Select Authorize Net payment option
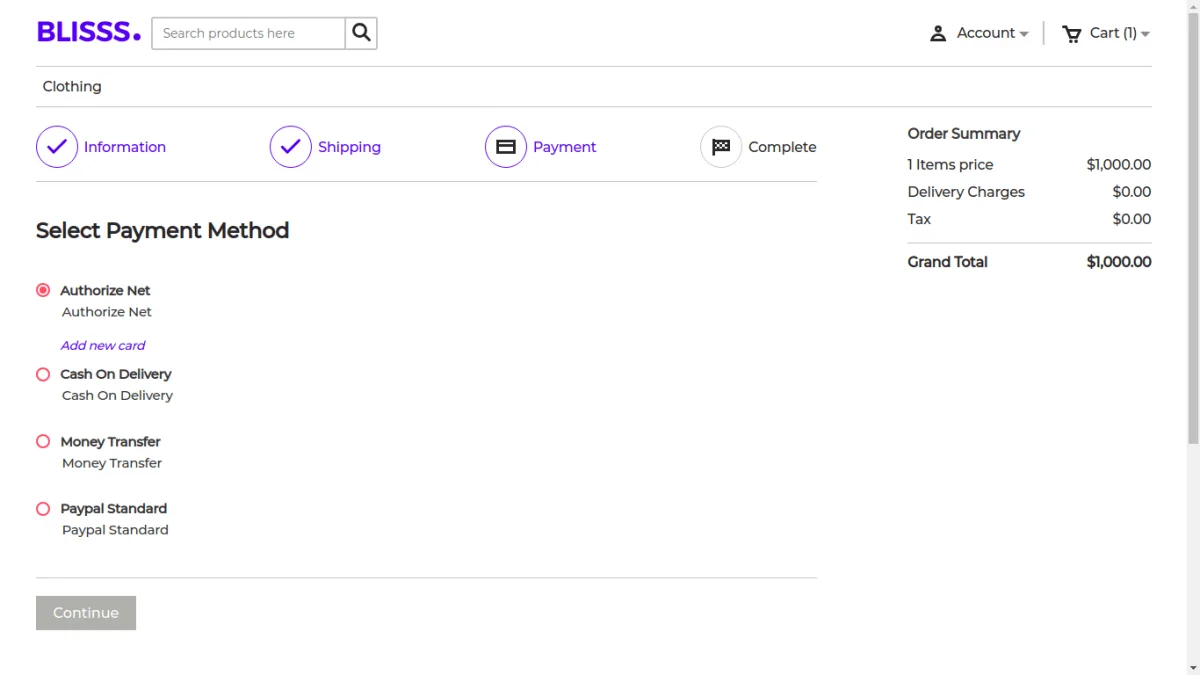 point(43,290)
